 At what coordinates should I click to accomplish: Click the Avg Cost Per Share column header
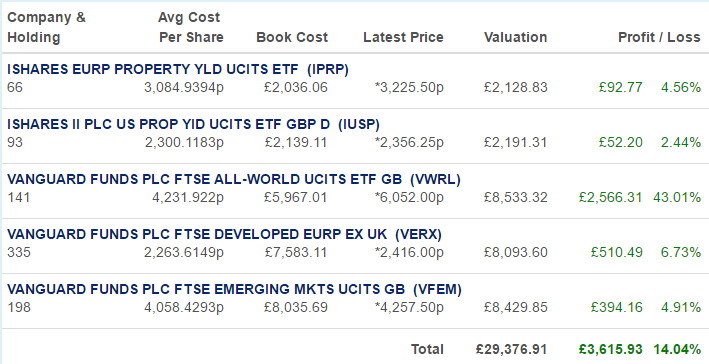pyautogui.click(x=190, y=27)
